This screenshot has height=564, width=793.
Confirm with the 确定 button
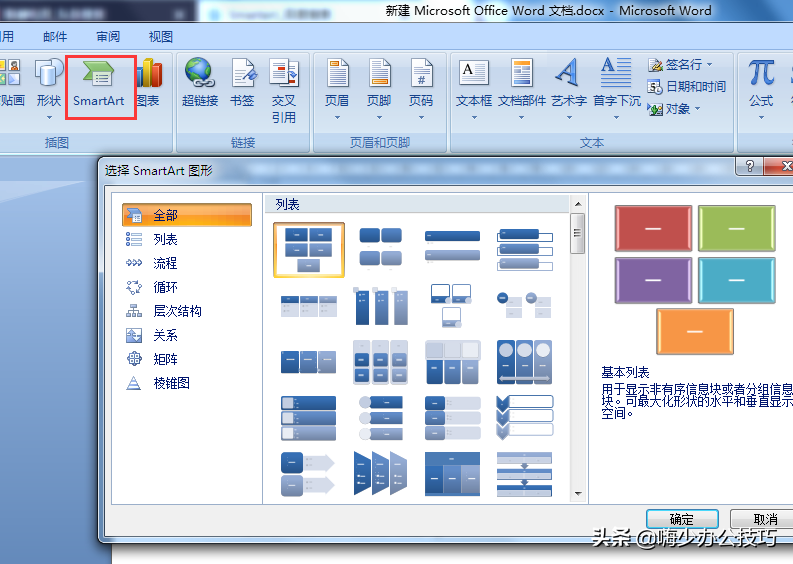[682, 519]
